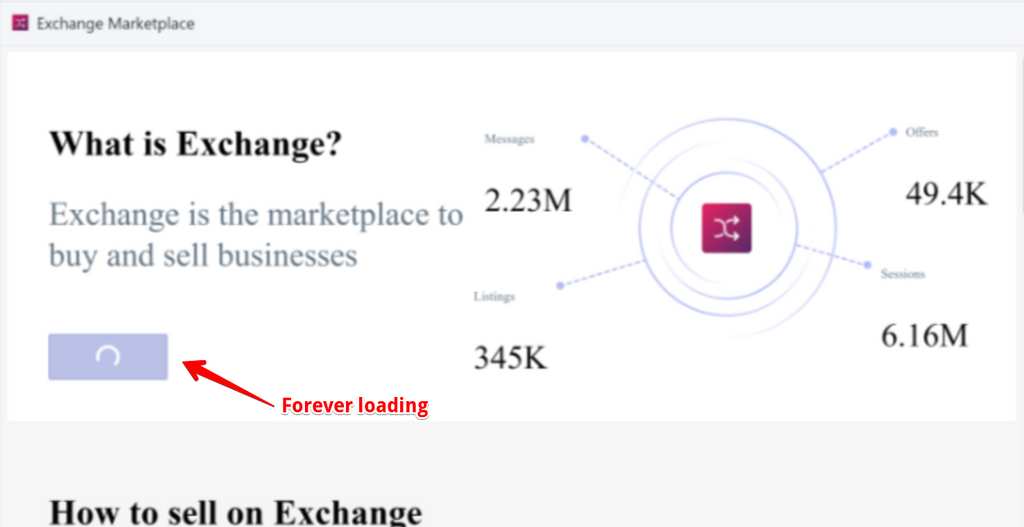Click the marketplace description paragraph
Screen dimensions: 1024x527
coord(256,234)
